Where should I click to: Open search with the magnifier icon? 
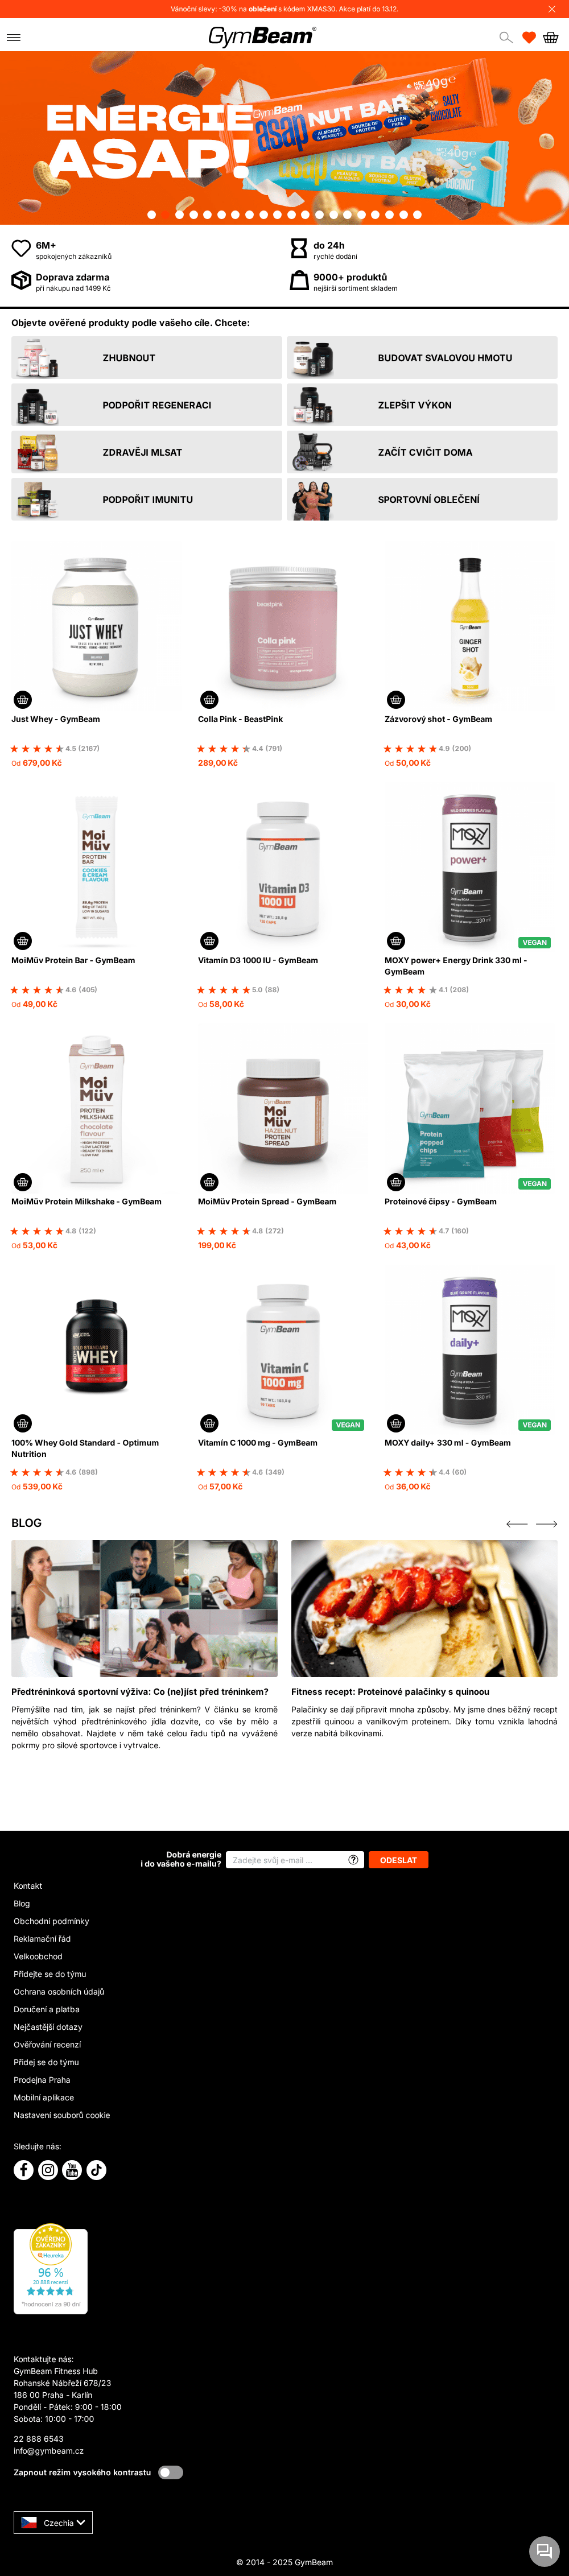coord(506,37)
